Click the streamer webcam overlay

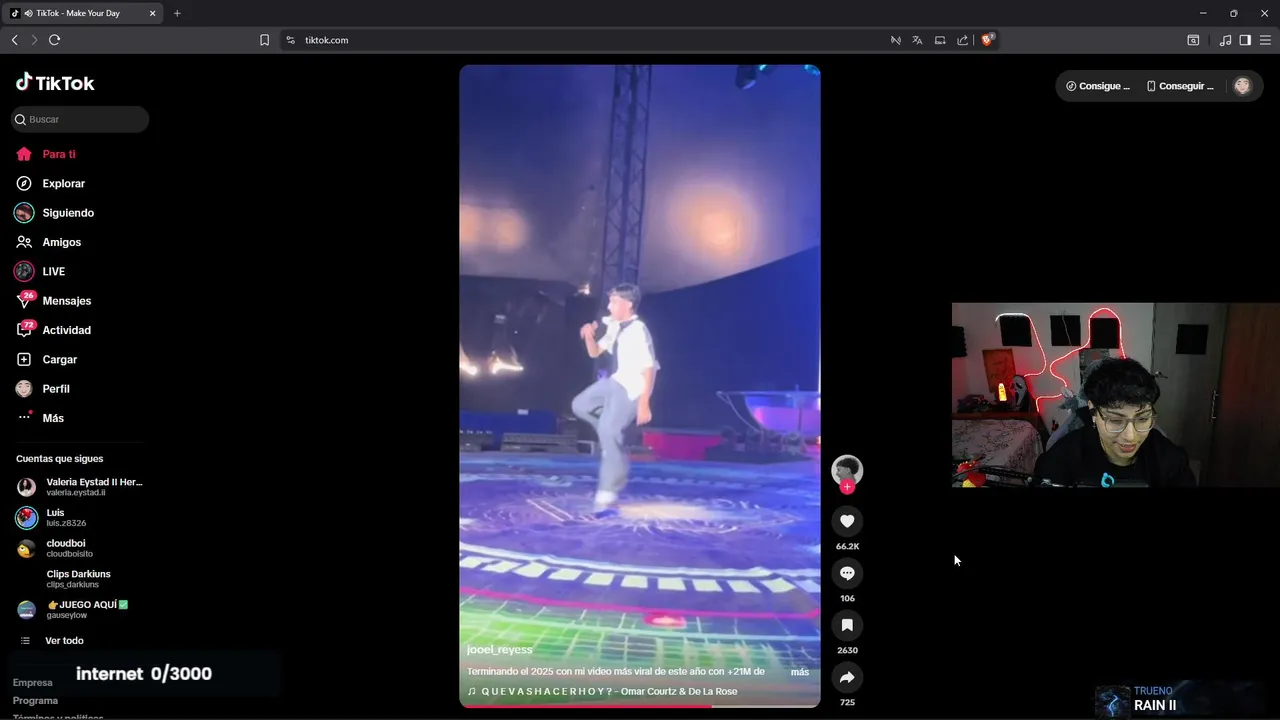1115,395
